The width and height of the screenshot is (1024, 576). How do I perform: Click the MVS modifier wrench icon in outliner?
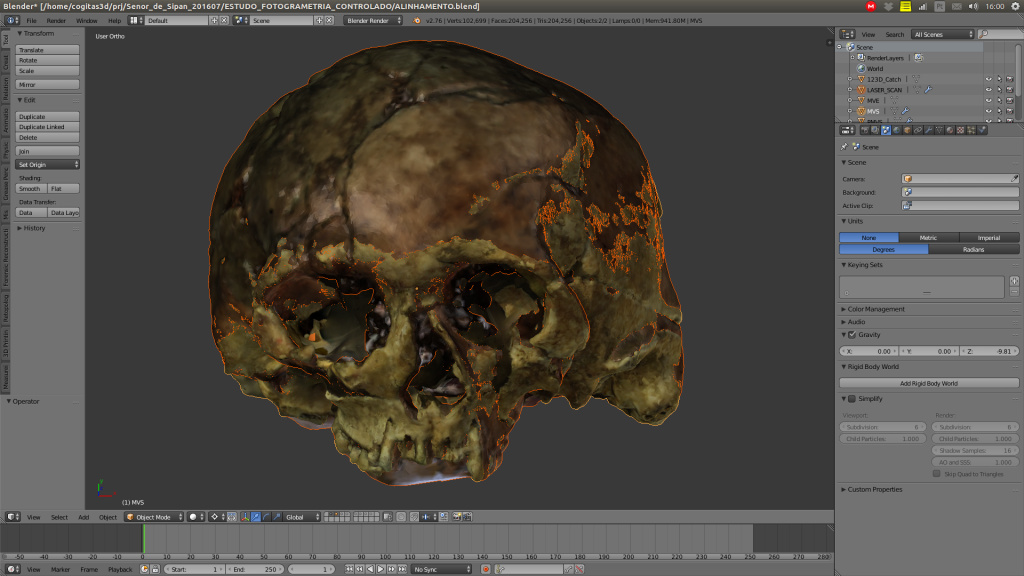(x=905, y=111)
